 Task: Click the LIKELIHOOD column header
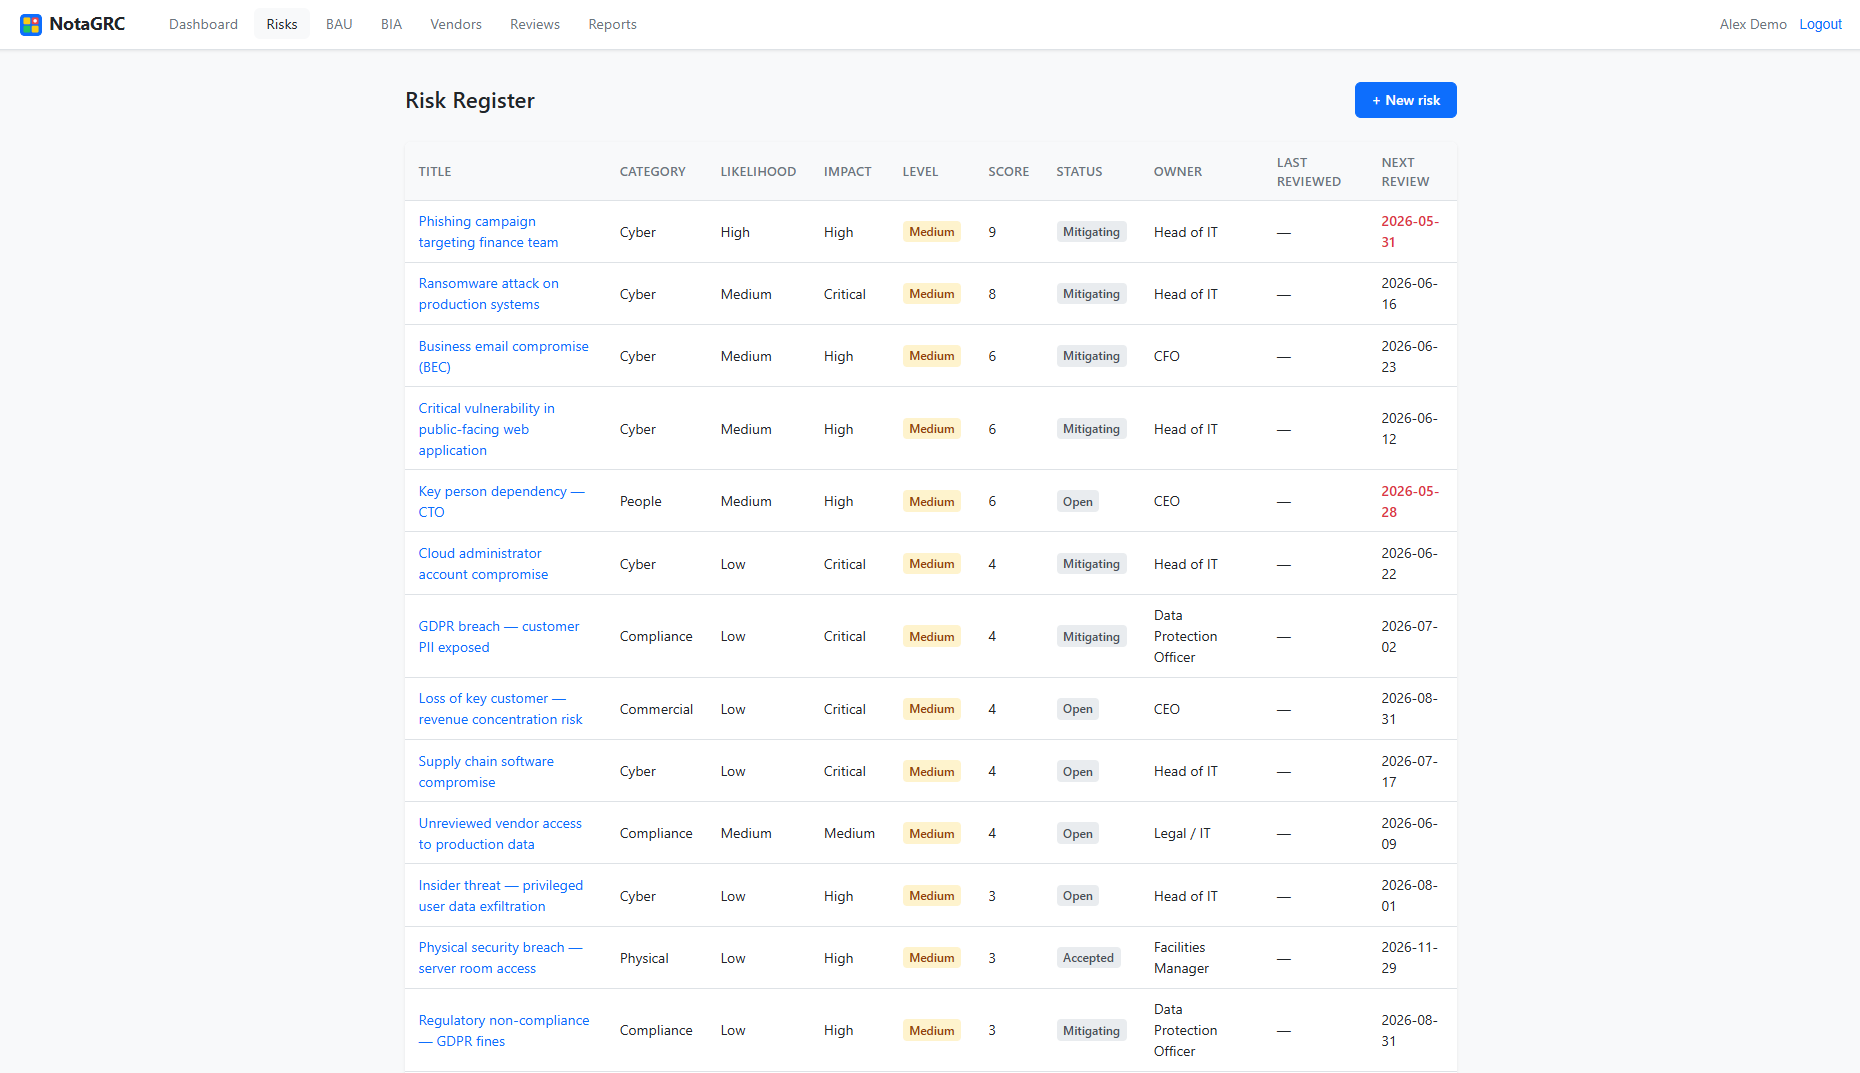point(758,172)
